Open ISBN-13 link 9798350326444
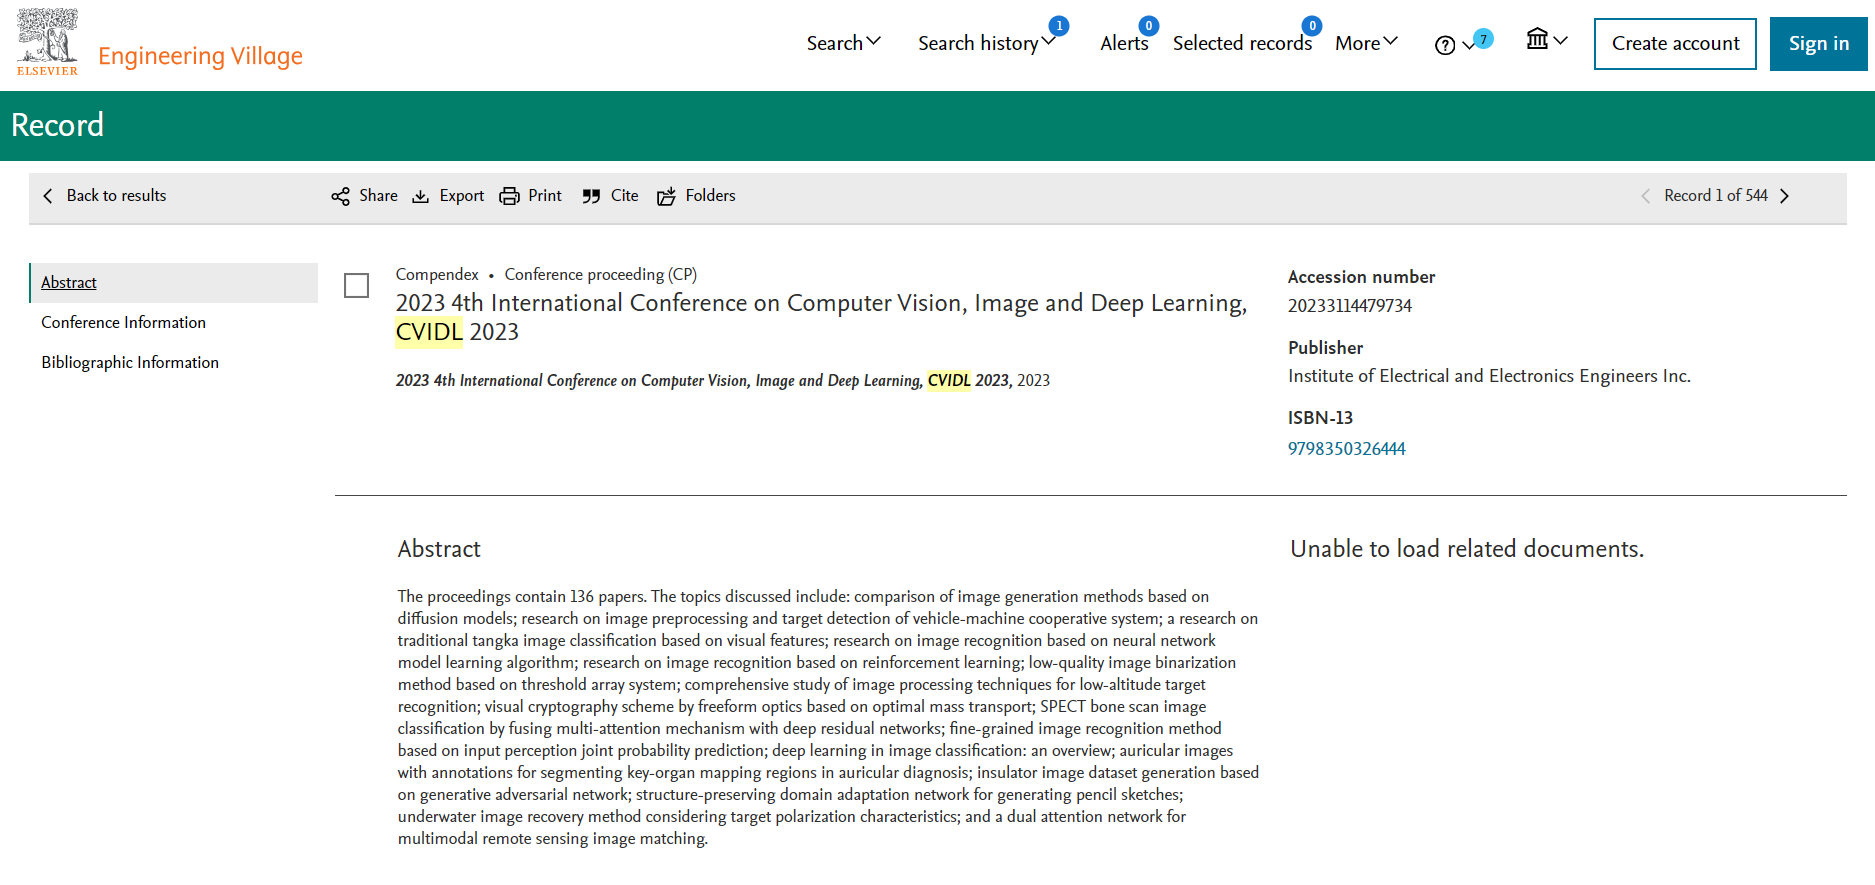Screen dimensions: 1875x885 (x=1346, y=449)
